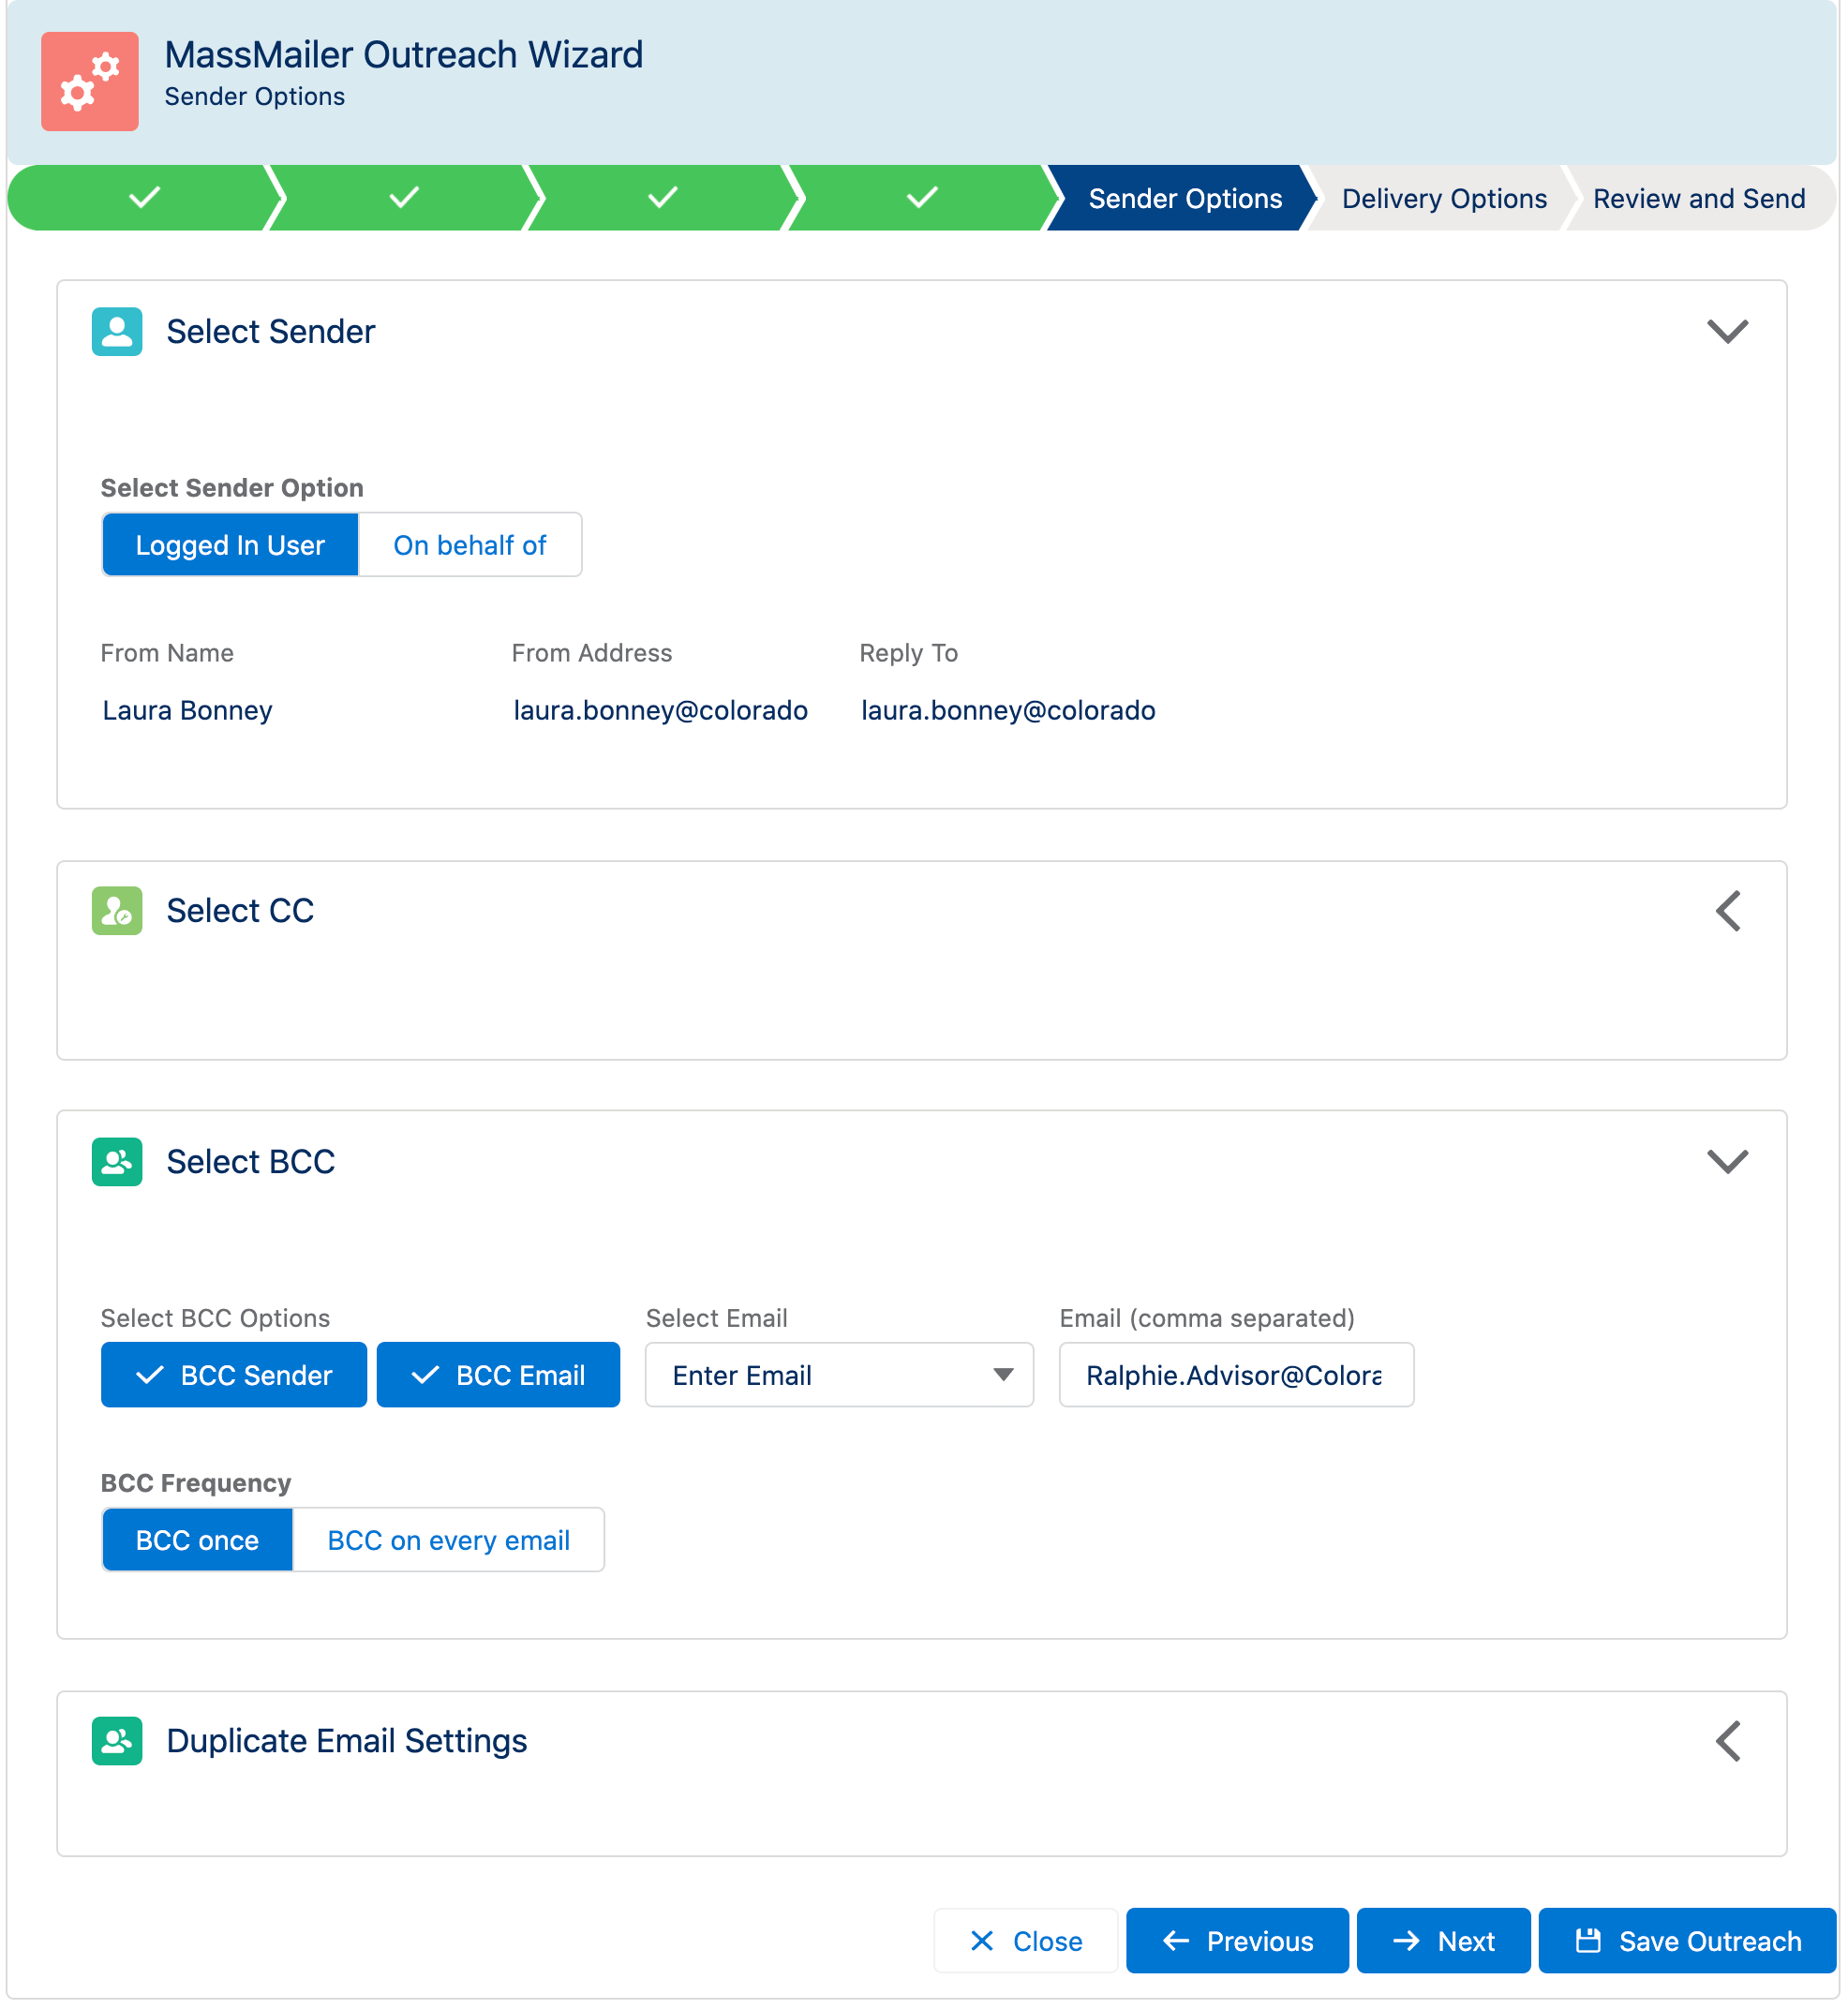
Task: Click the Duplicate Email Settings heading
Action: [347, 1743]
